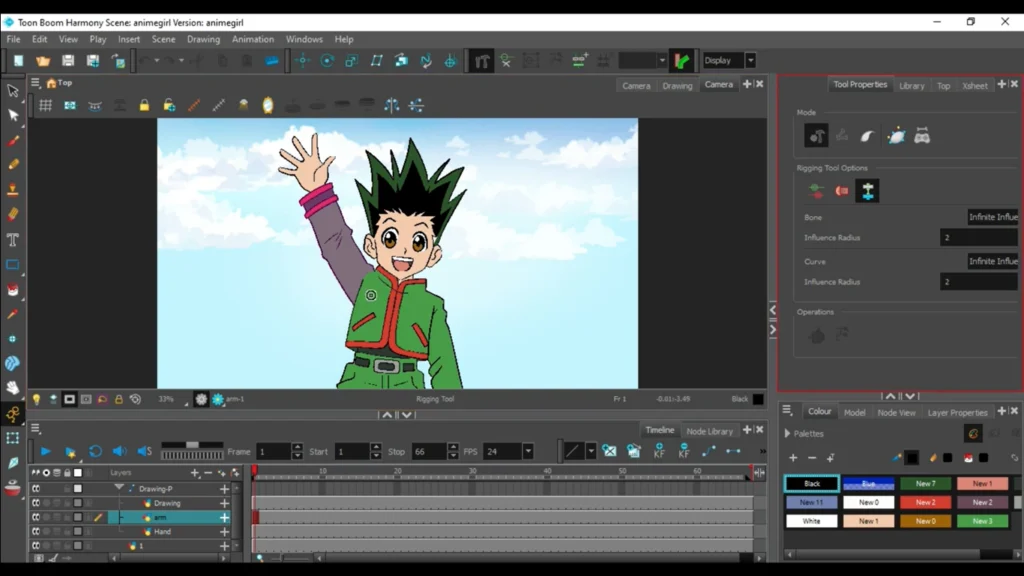
Task: Select the White colour swatch
Action: coord(811,520)
